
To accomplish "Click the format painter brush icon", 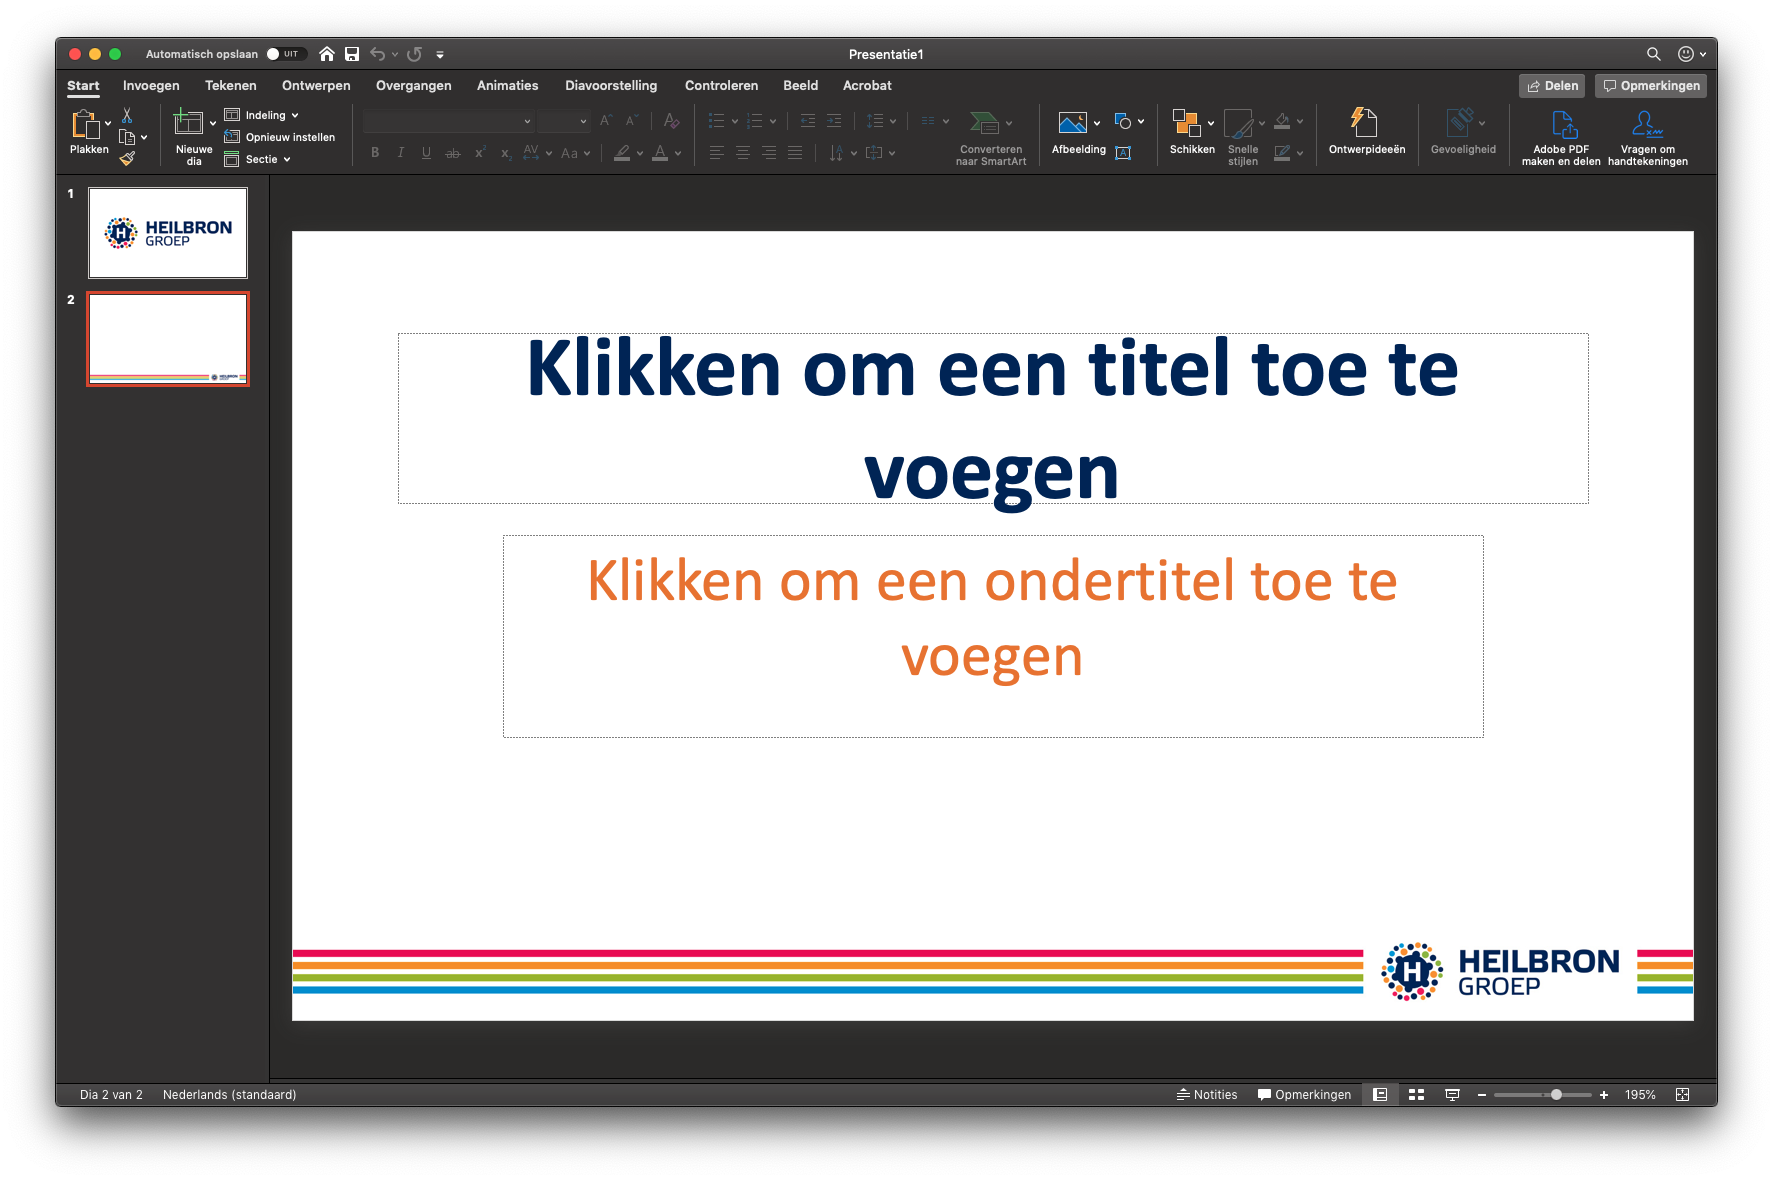I will pyautogui.click(x=127, y=158).
